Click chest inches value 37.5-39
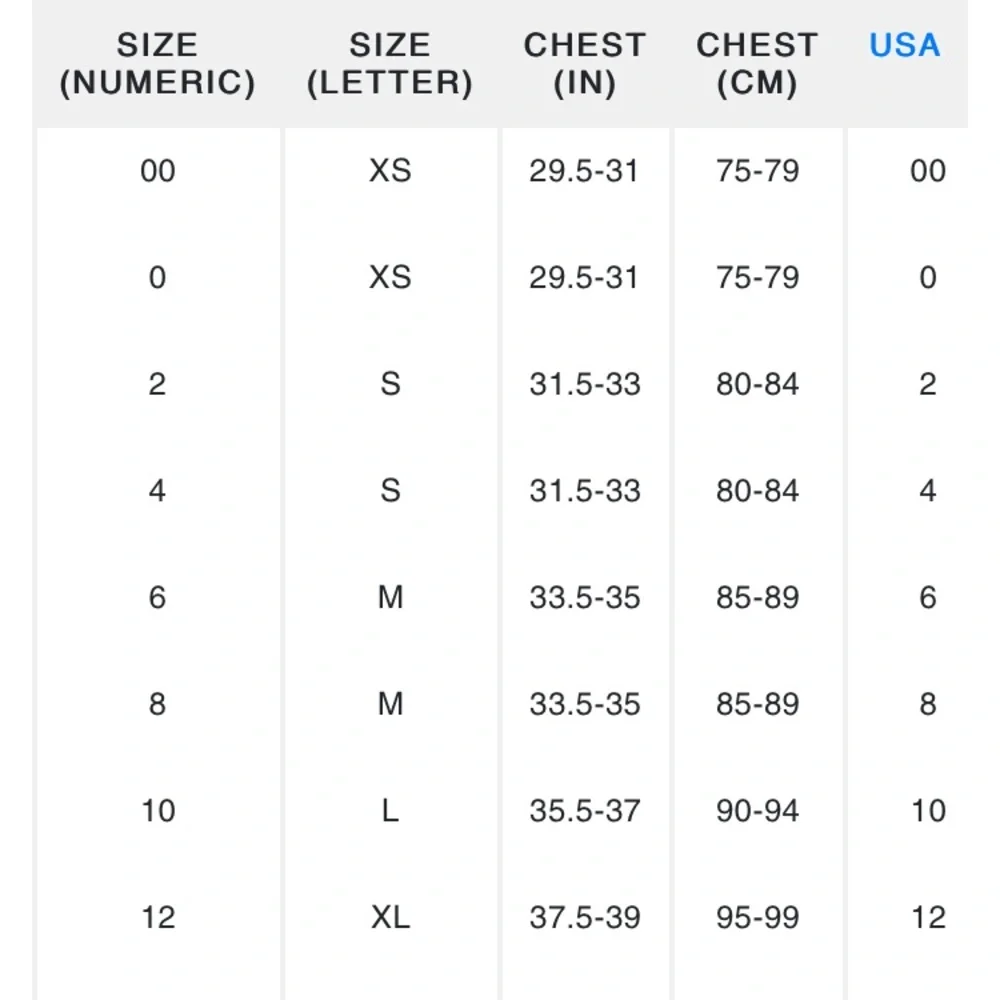 pyautogui.click(x=585, y=917)
